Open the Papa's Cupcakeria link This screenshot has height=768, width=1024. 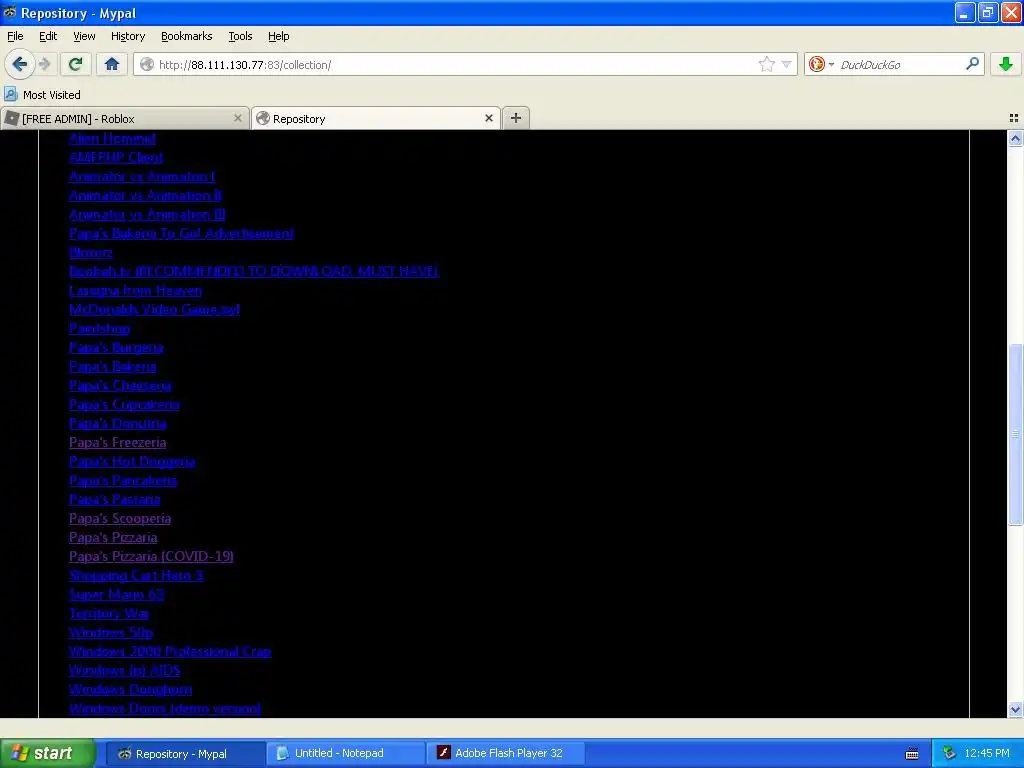pyautogui.click(x=124, y=404)
